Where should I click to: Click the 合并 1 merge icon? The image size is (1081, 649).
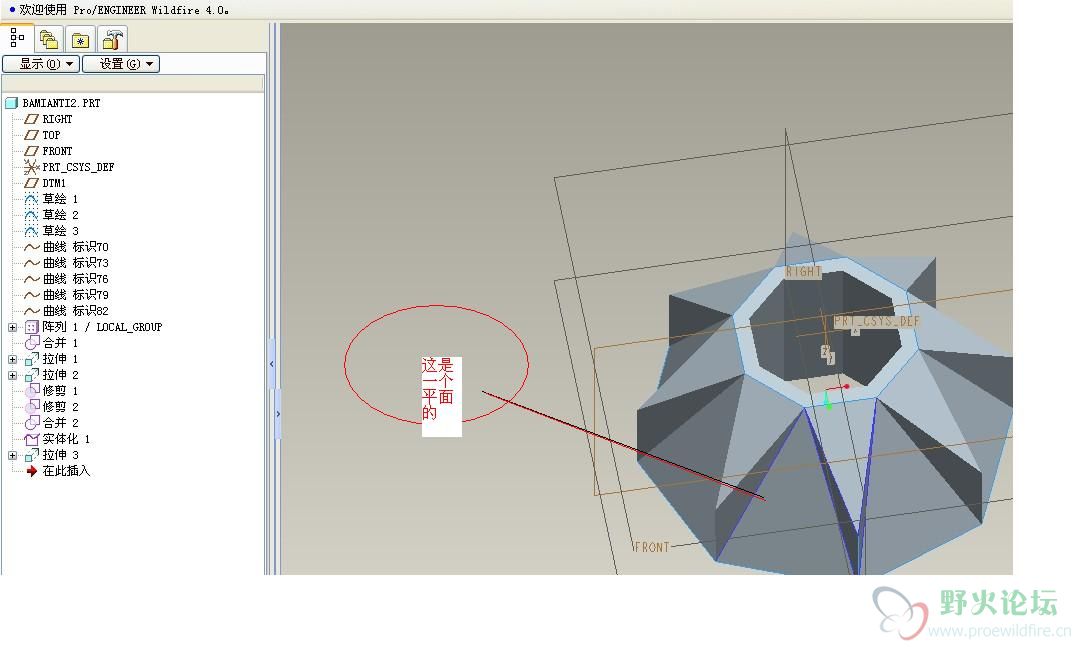32,343
